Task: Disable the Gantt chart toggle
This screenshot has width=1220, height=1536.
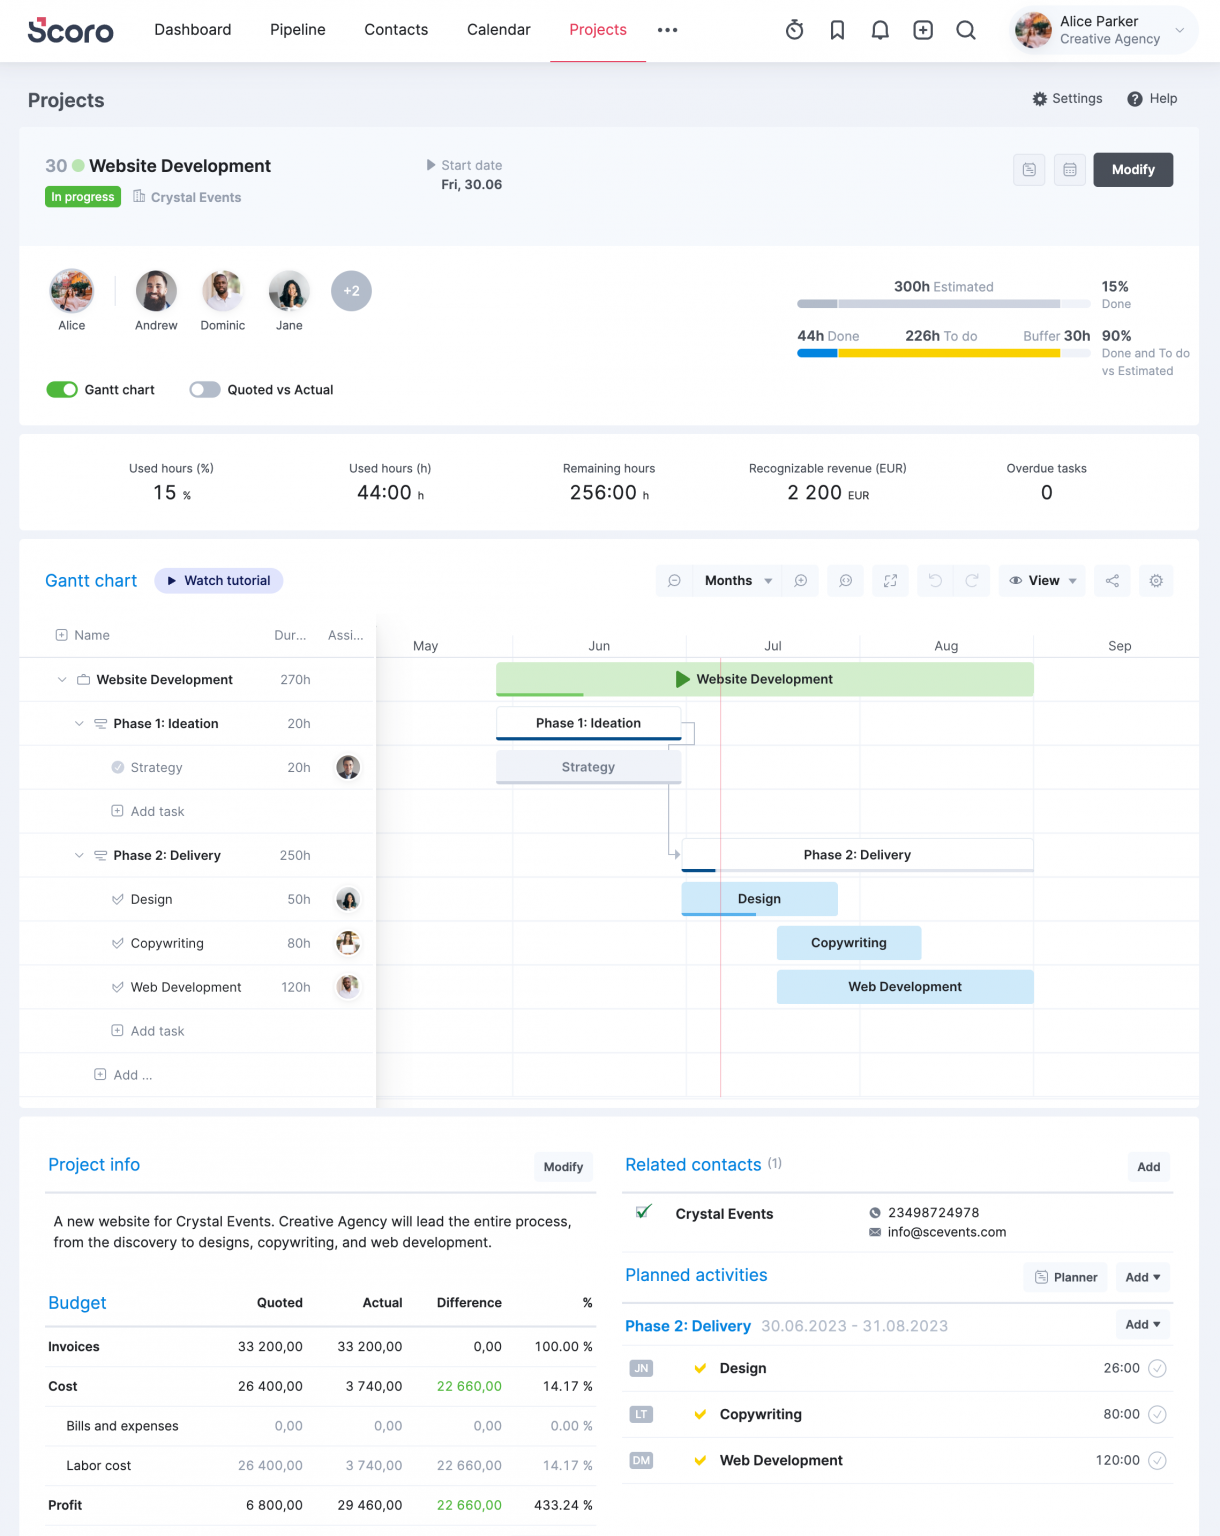Action: [x=62, y=389]
